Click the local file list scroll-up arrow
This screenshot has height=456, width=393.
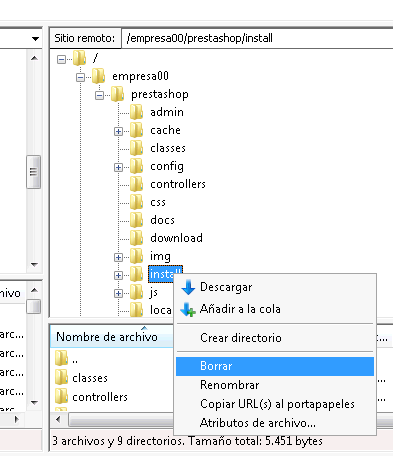point(34,290)
